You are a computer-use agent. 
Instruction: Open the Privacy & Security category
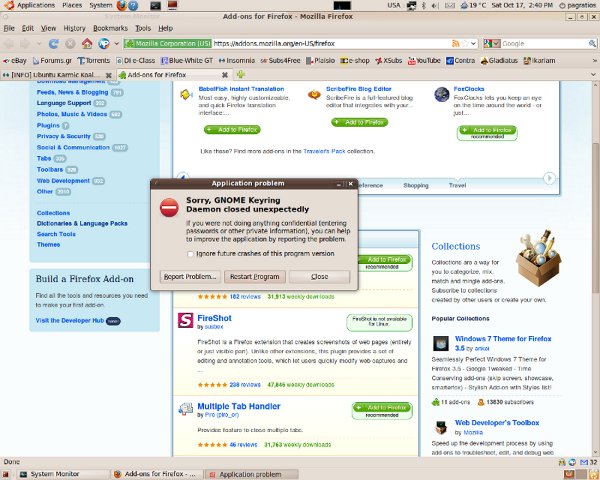point(64,136)
